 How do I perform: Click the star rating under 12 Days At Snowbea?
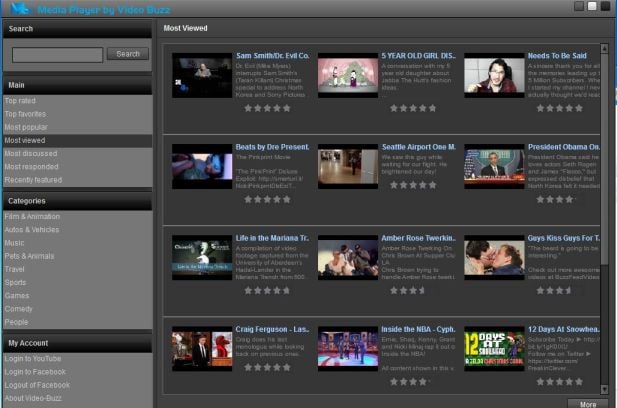click(x=560, y=382)
